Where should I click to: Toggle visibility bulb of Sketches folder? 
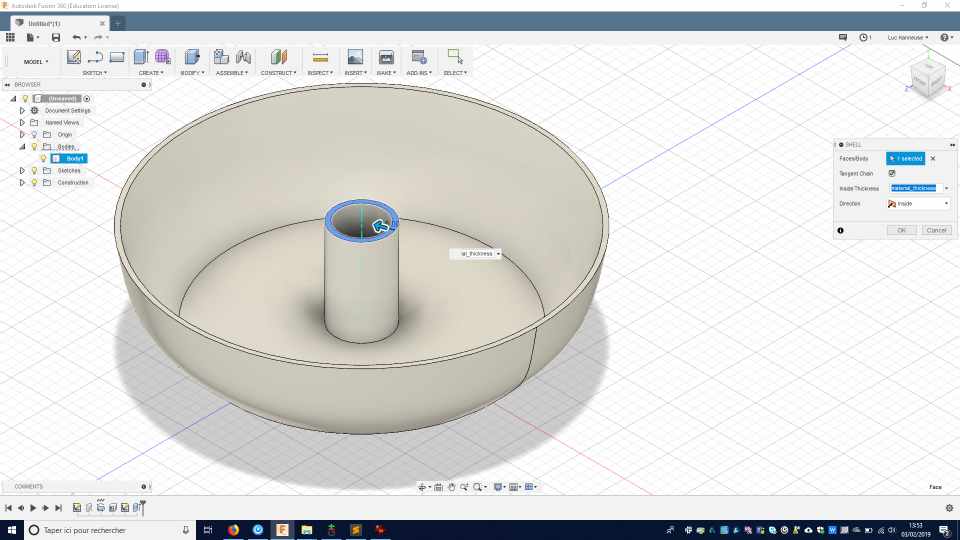(34, 171)
